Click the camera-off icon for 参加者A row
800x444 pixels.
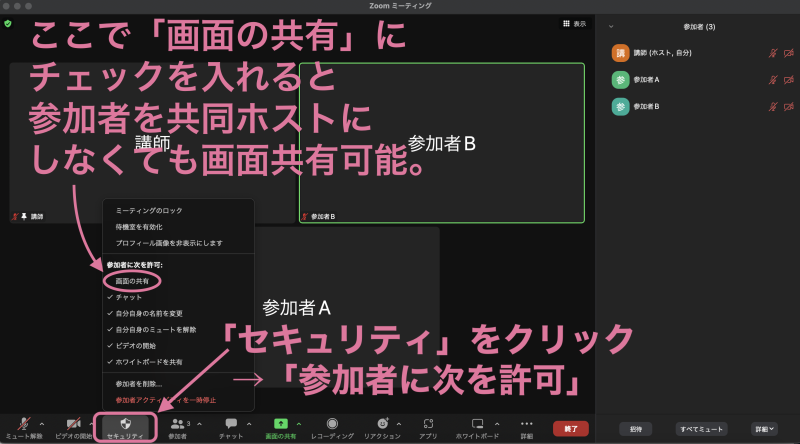(789, 80)
